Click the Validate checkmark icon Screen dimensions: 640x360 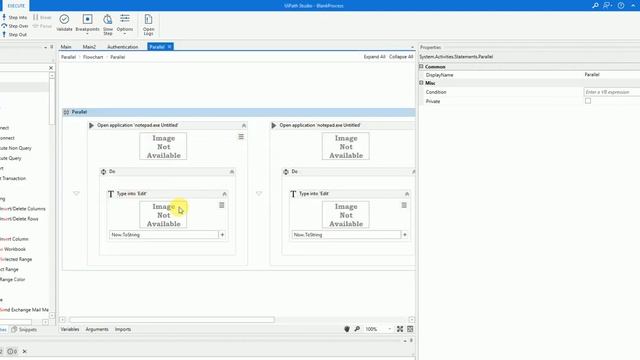pyautogui.click(x=64, y=19)
